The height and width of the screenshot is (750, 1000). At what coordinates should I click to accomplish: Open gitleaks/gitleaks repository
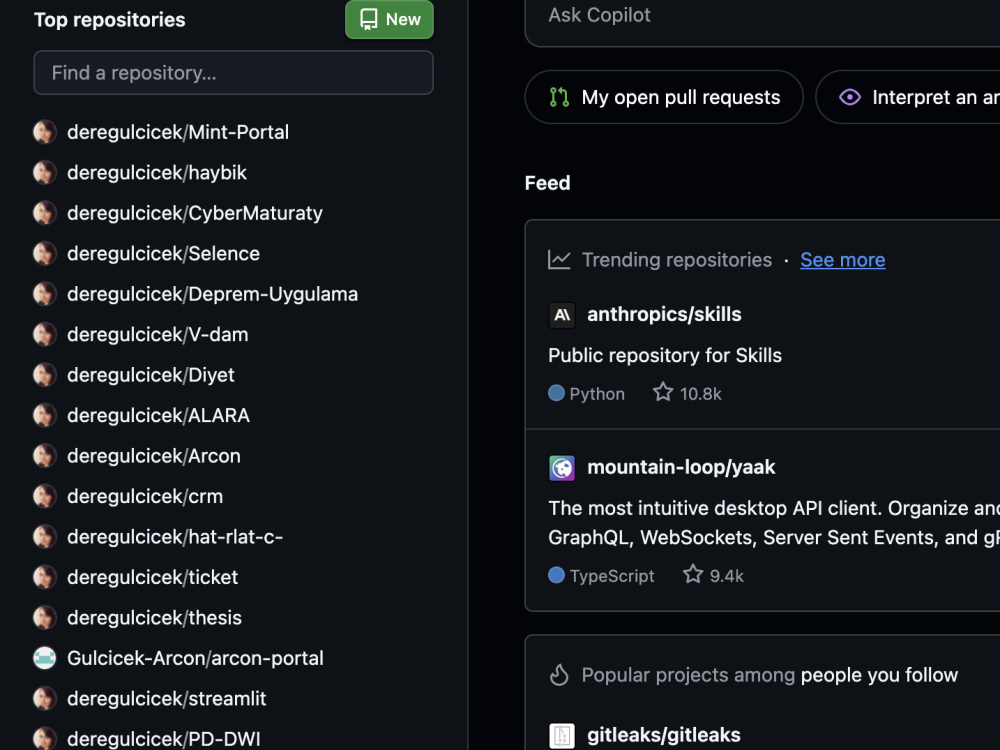click(x=663, y=735)
